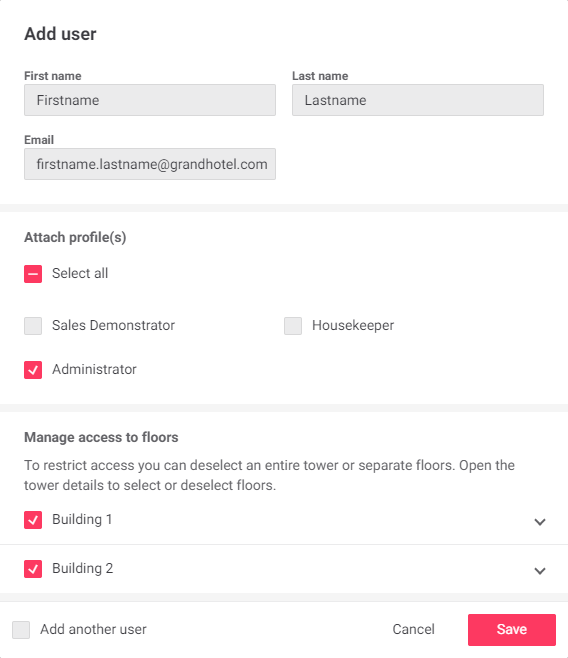Click the Select all label text

(80, 273)
